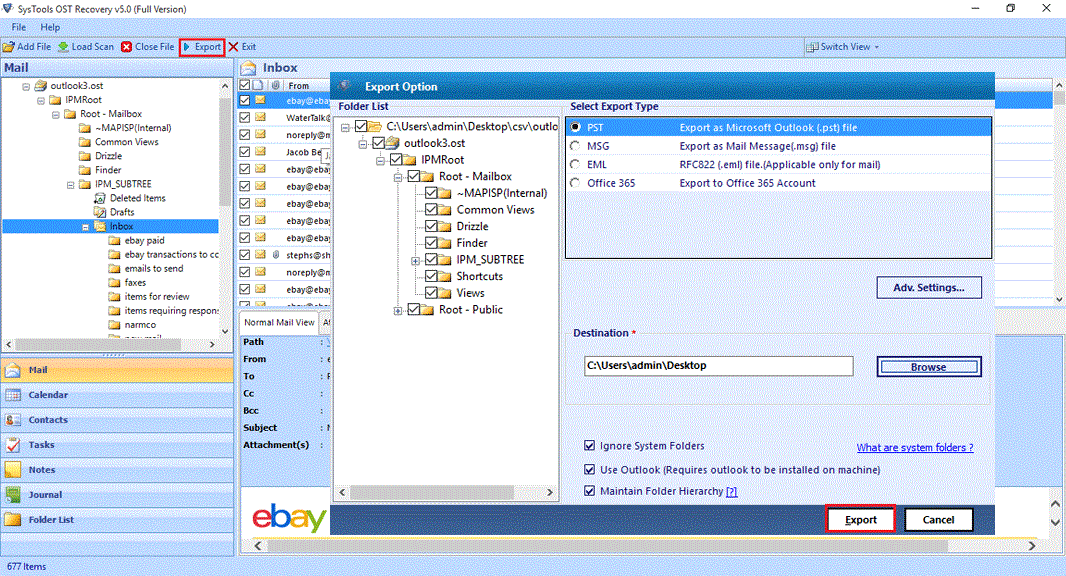
Task: Select Deleted Items folder in mail tree
Action: [x=137, y=198]
